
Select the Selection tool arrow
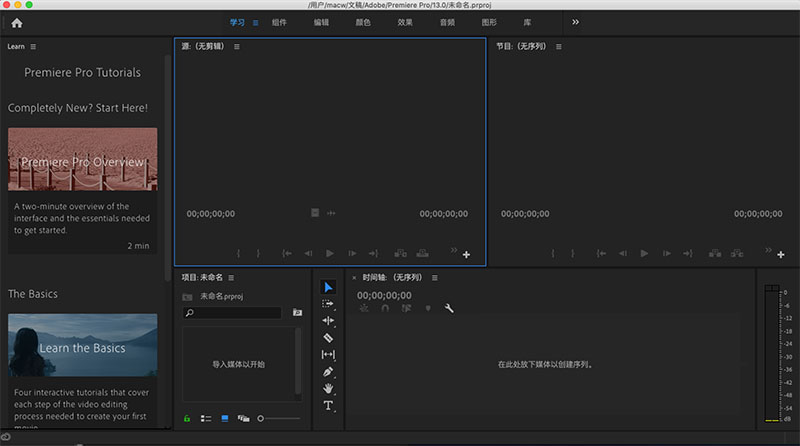(328, 287)
